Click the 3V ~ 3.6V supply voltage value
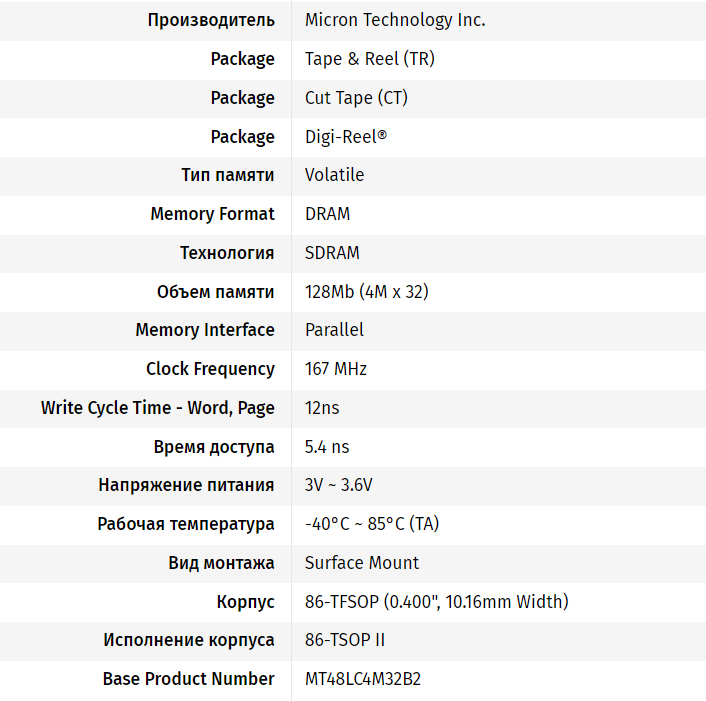 pos(338,486)
